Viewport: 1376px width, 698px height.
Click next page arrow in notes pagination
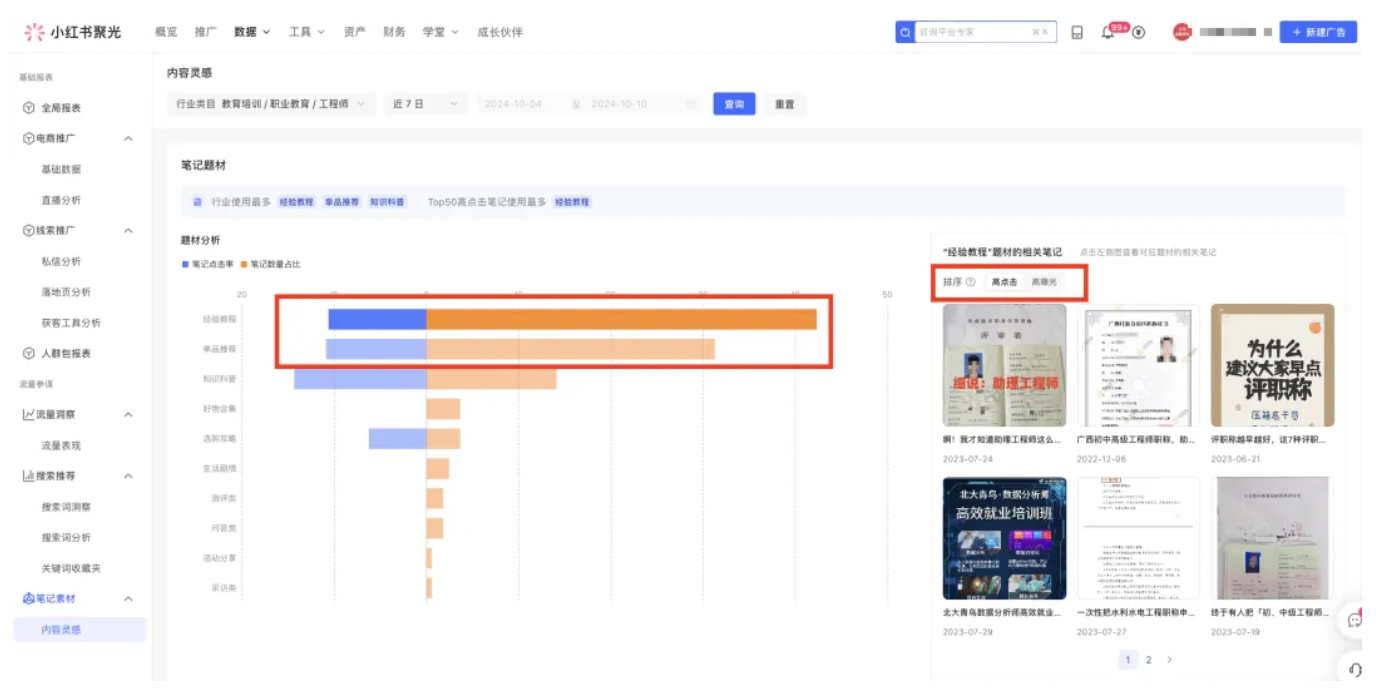(1170, 660)
